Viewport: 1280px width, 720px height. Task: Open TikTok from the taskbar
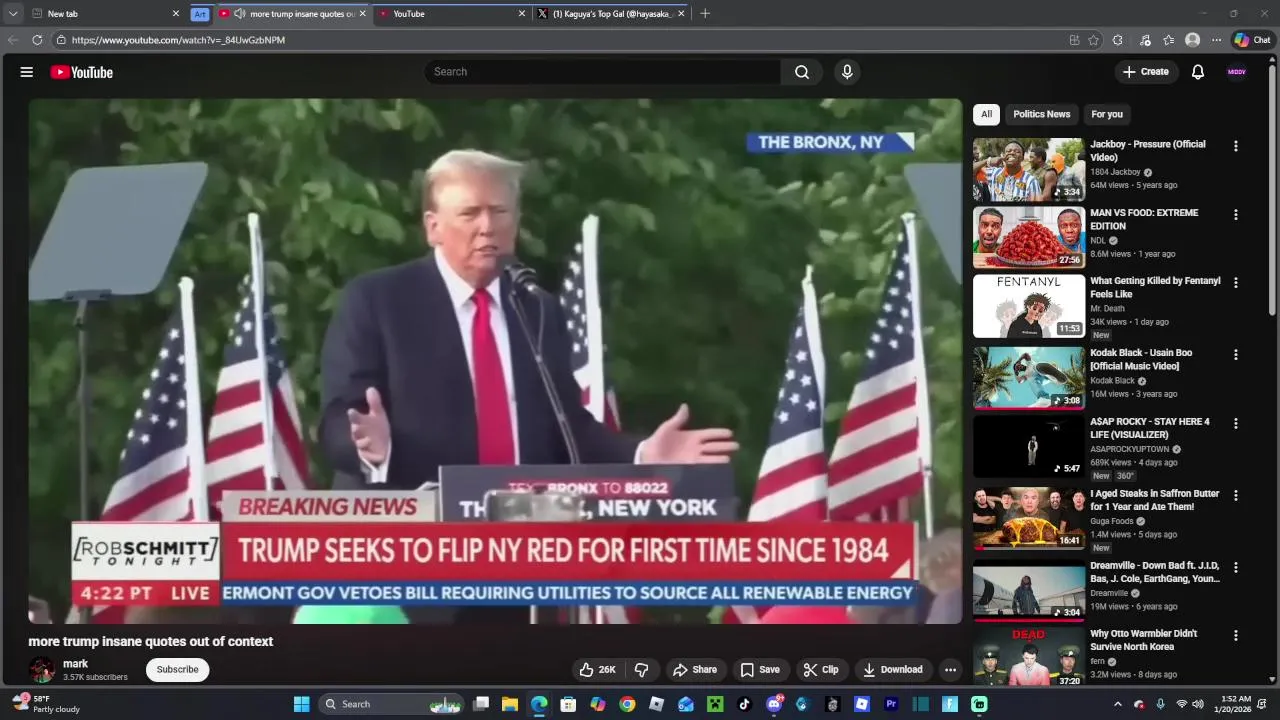744,704
